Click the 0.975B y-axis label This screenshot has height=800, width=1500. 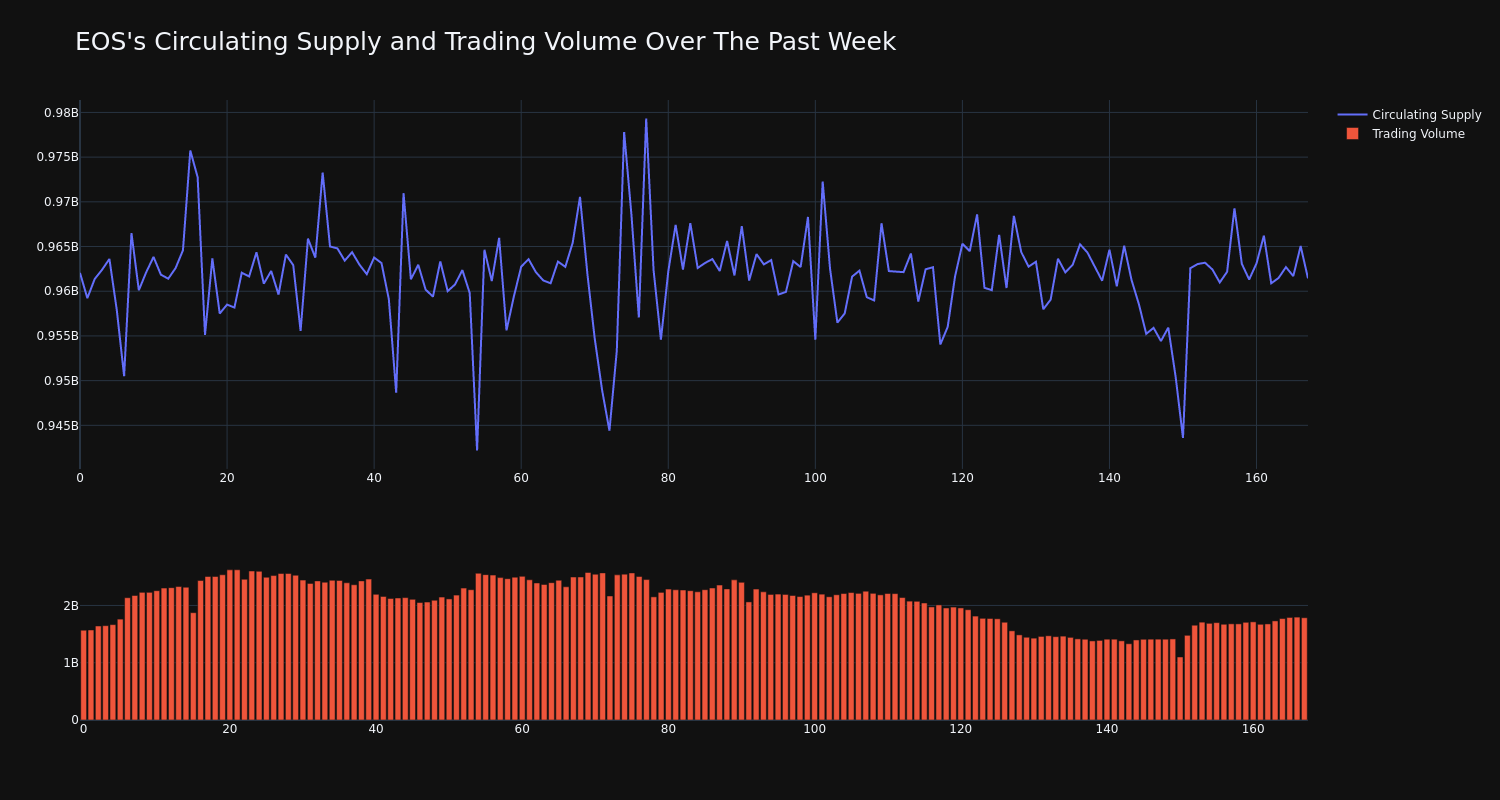[x=57, y=157]
